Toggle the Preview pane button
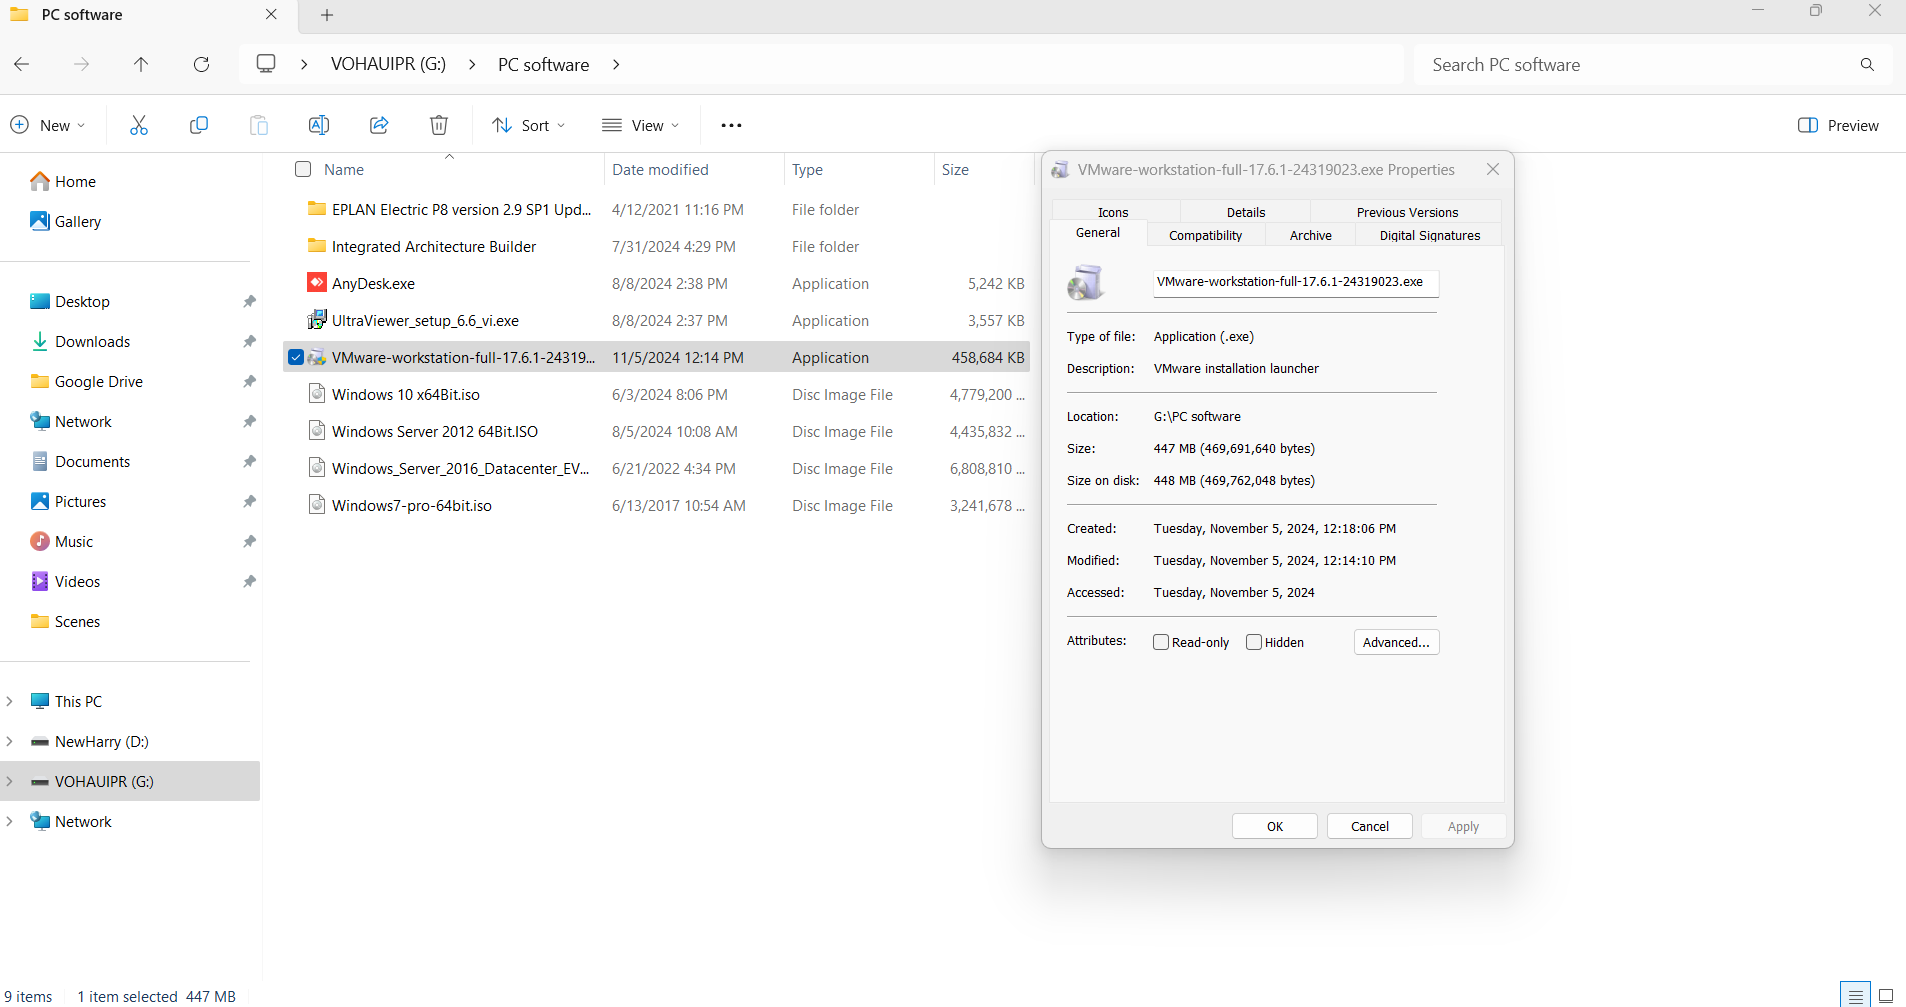Image resolution: width=1906 pixels, height=1007 pixels. 1838,125
